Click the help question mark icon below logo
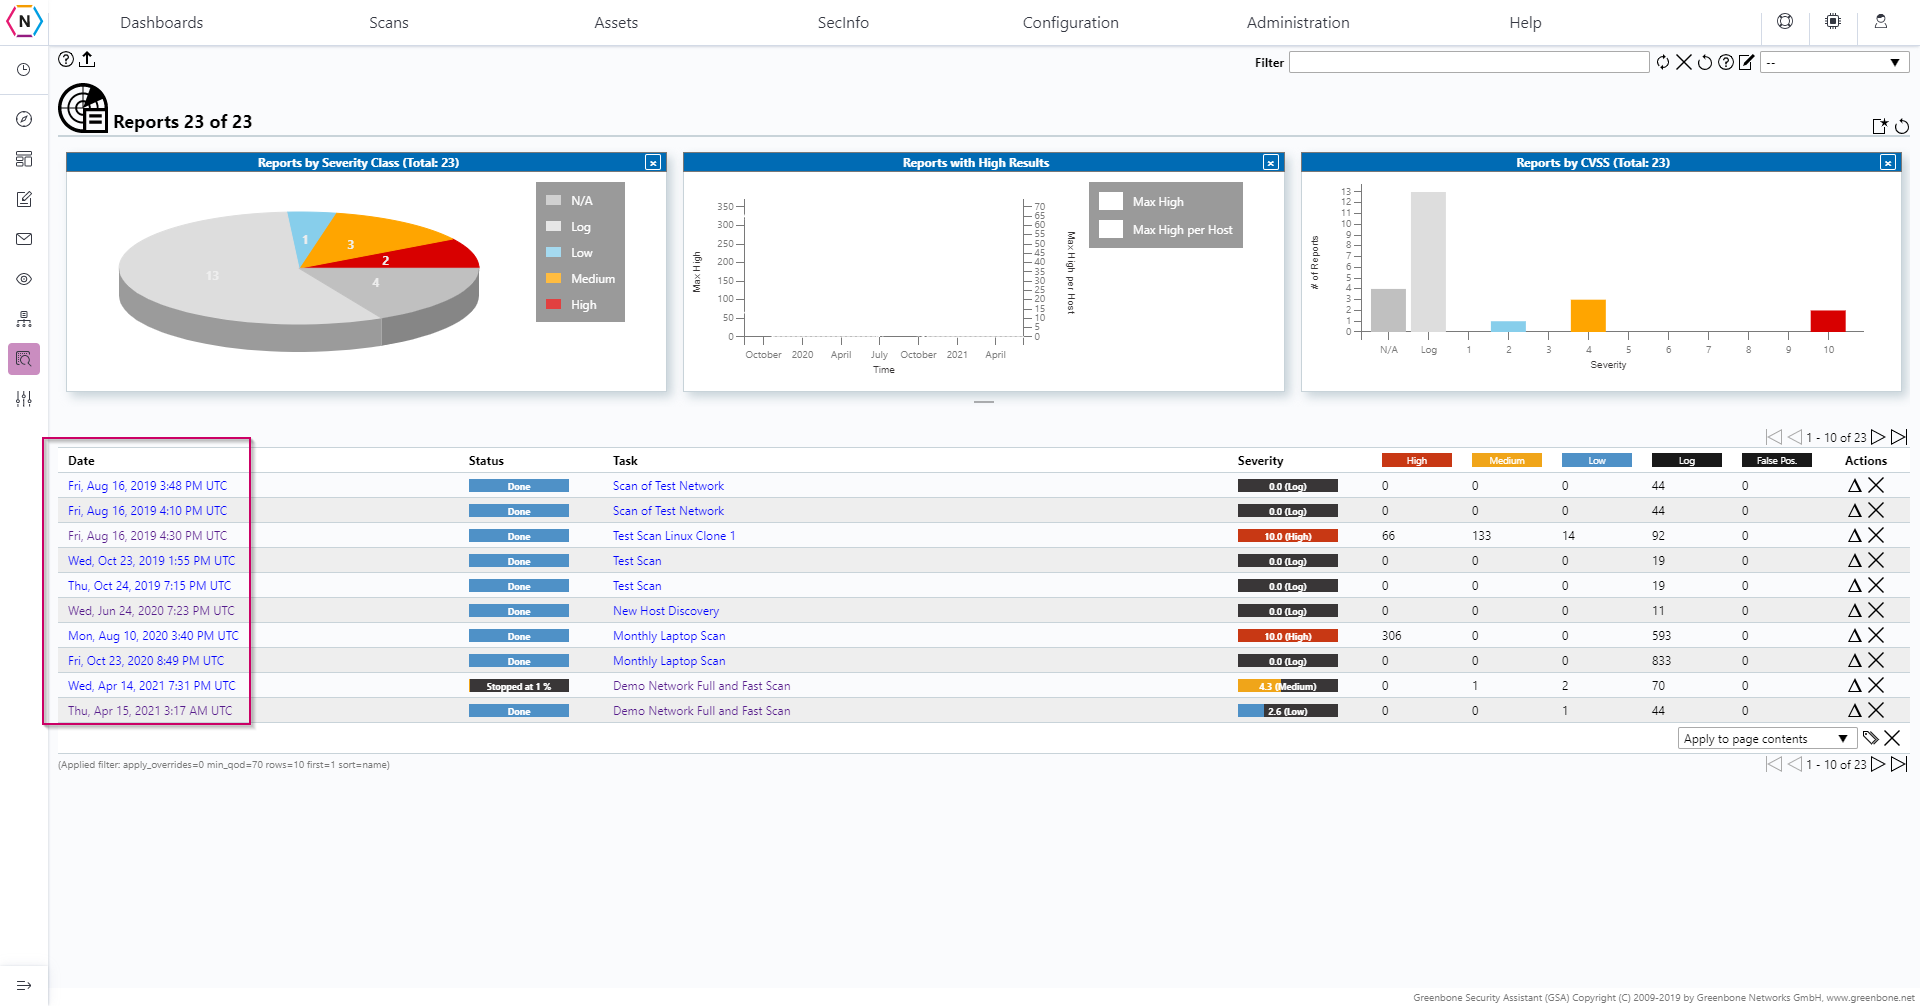Image resolution: width=1920 pixels, height=1006 pixels. (66, 59)
